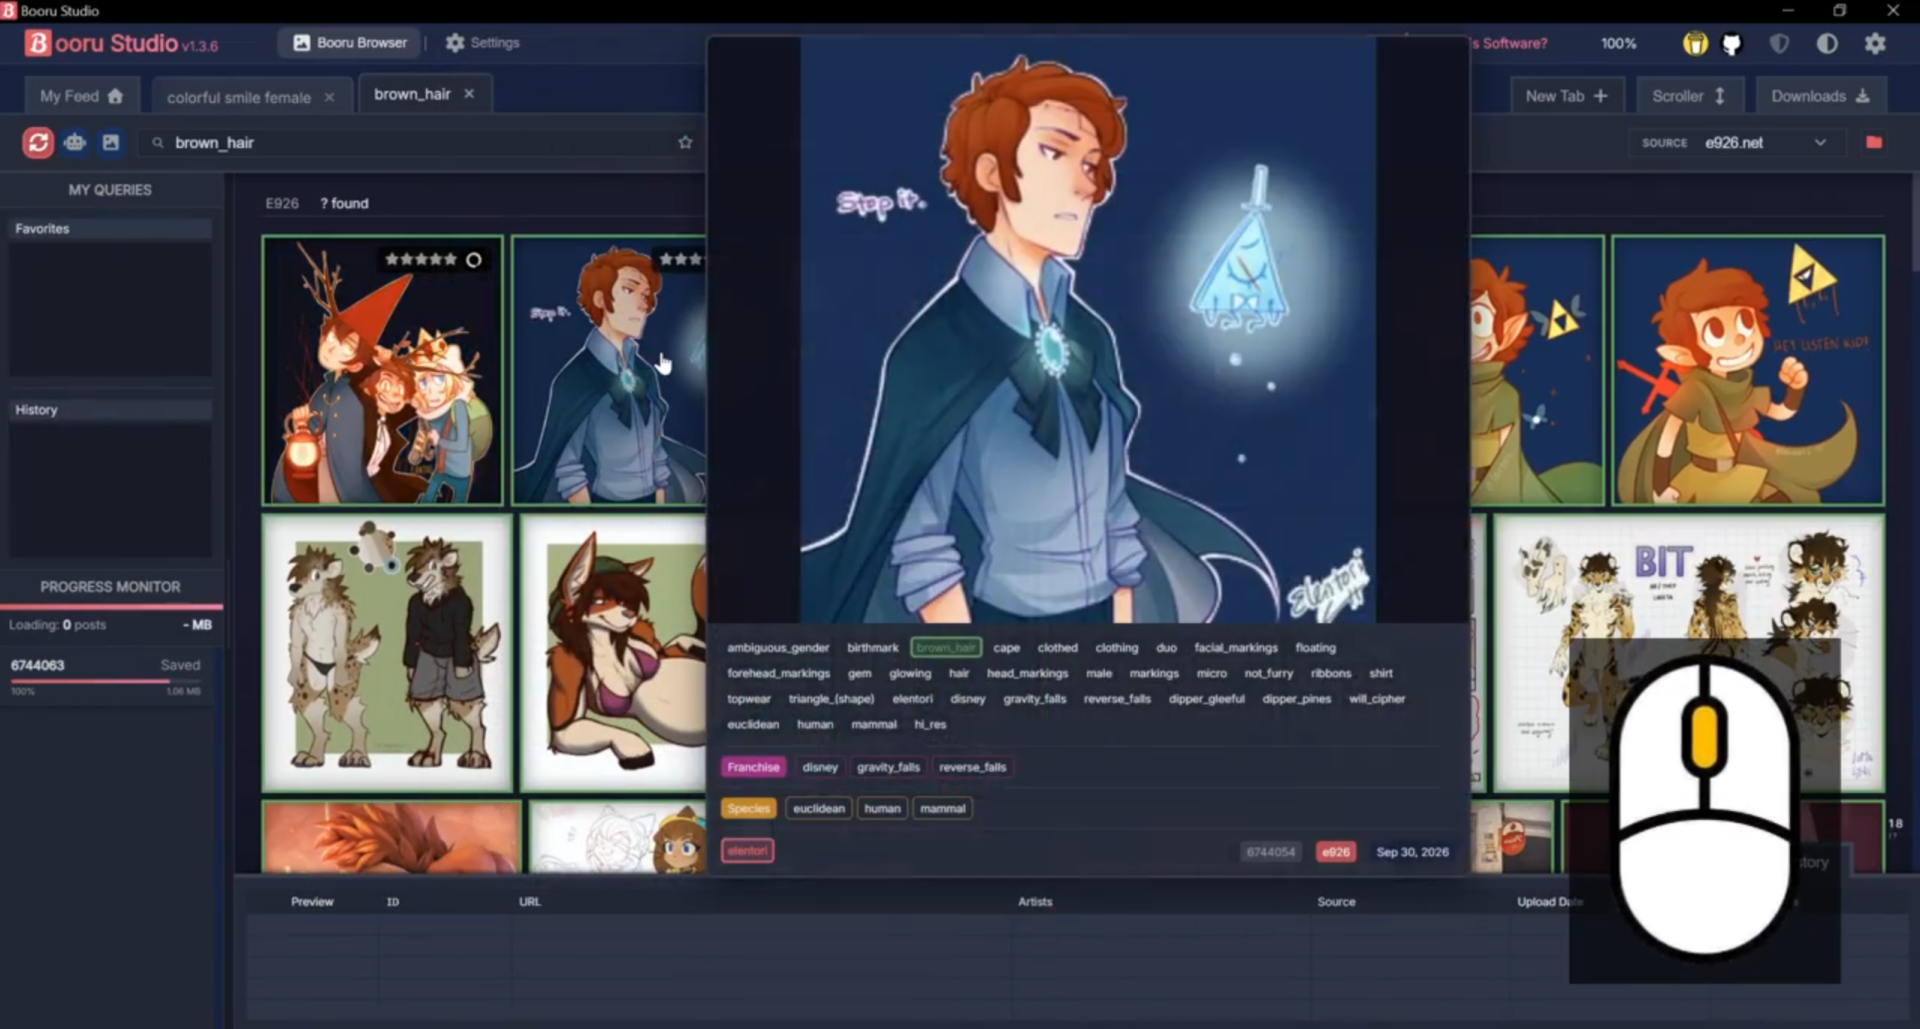Close the colorful smile female tab

point(329,97)
